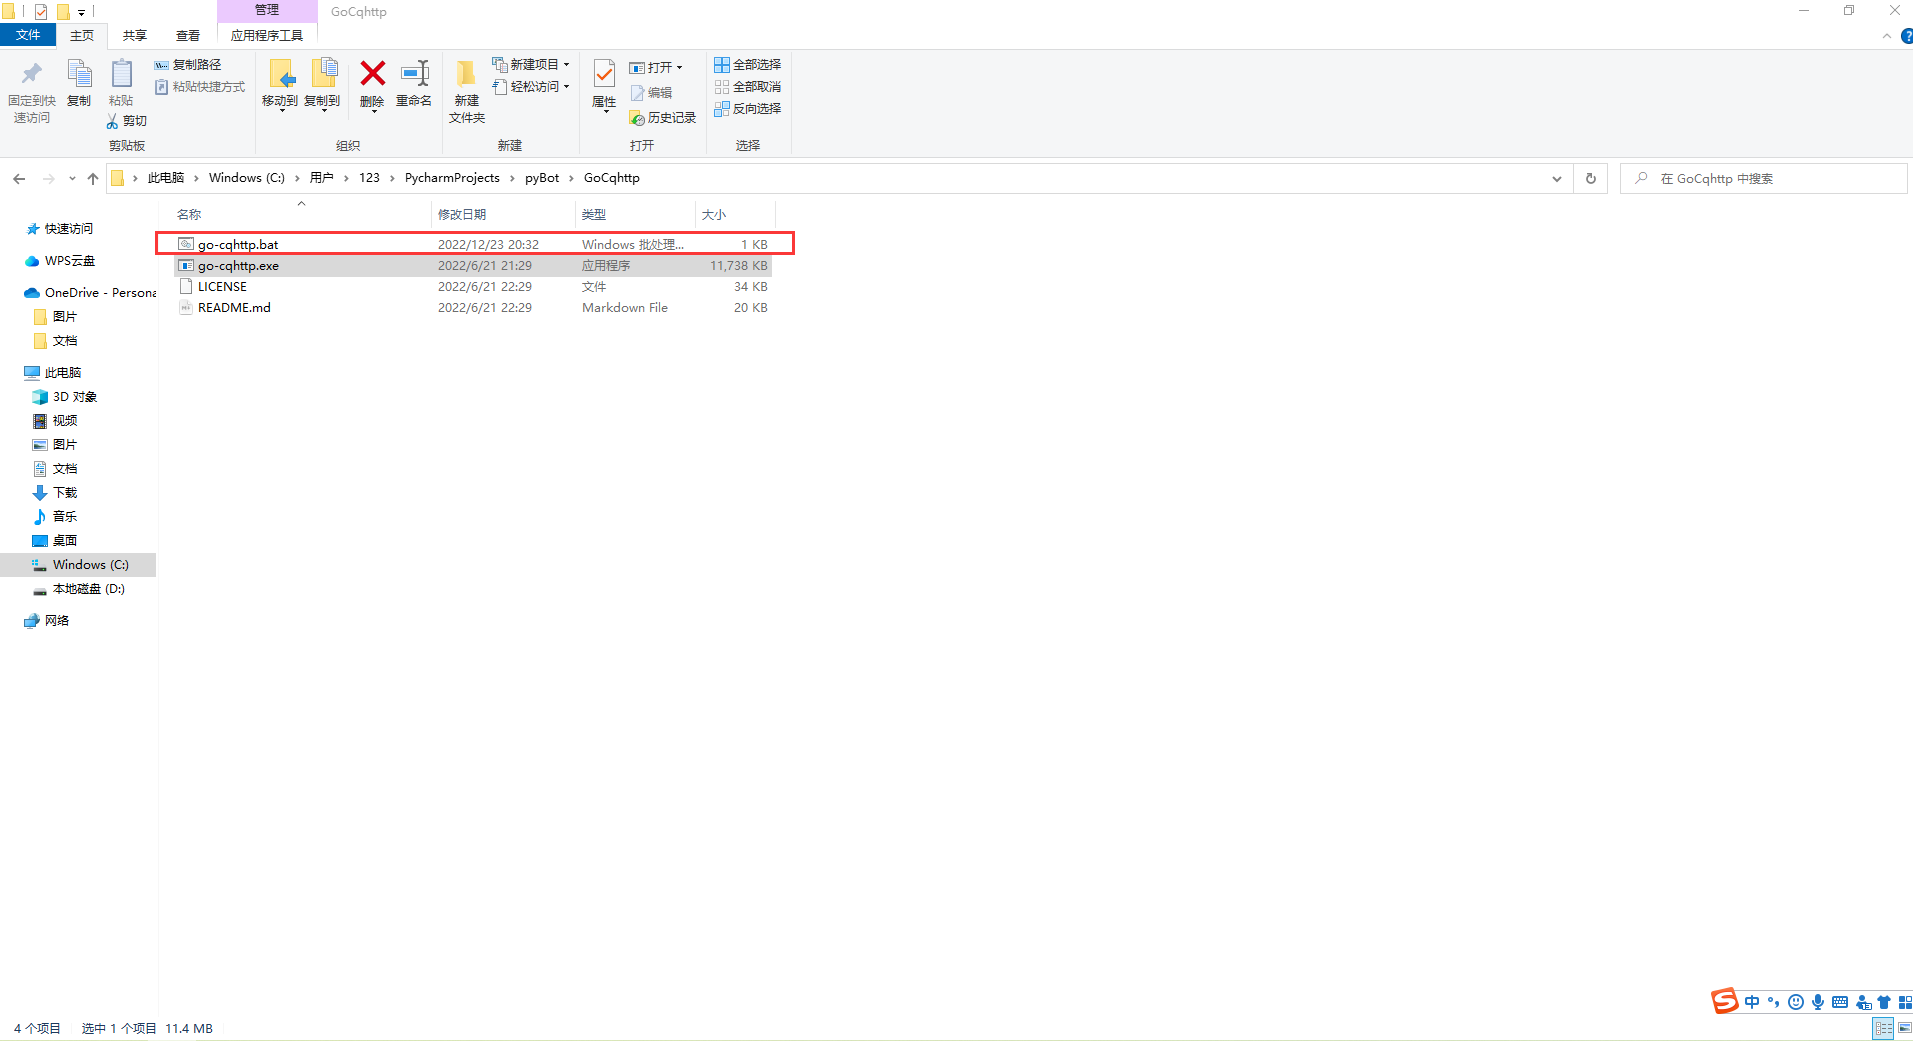Click the Sogou input method S icon
This screenshot has width=1913, height=1041.
coord(1724,1001)
